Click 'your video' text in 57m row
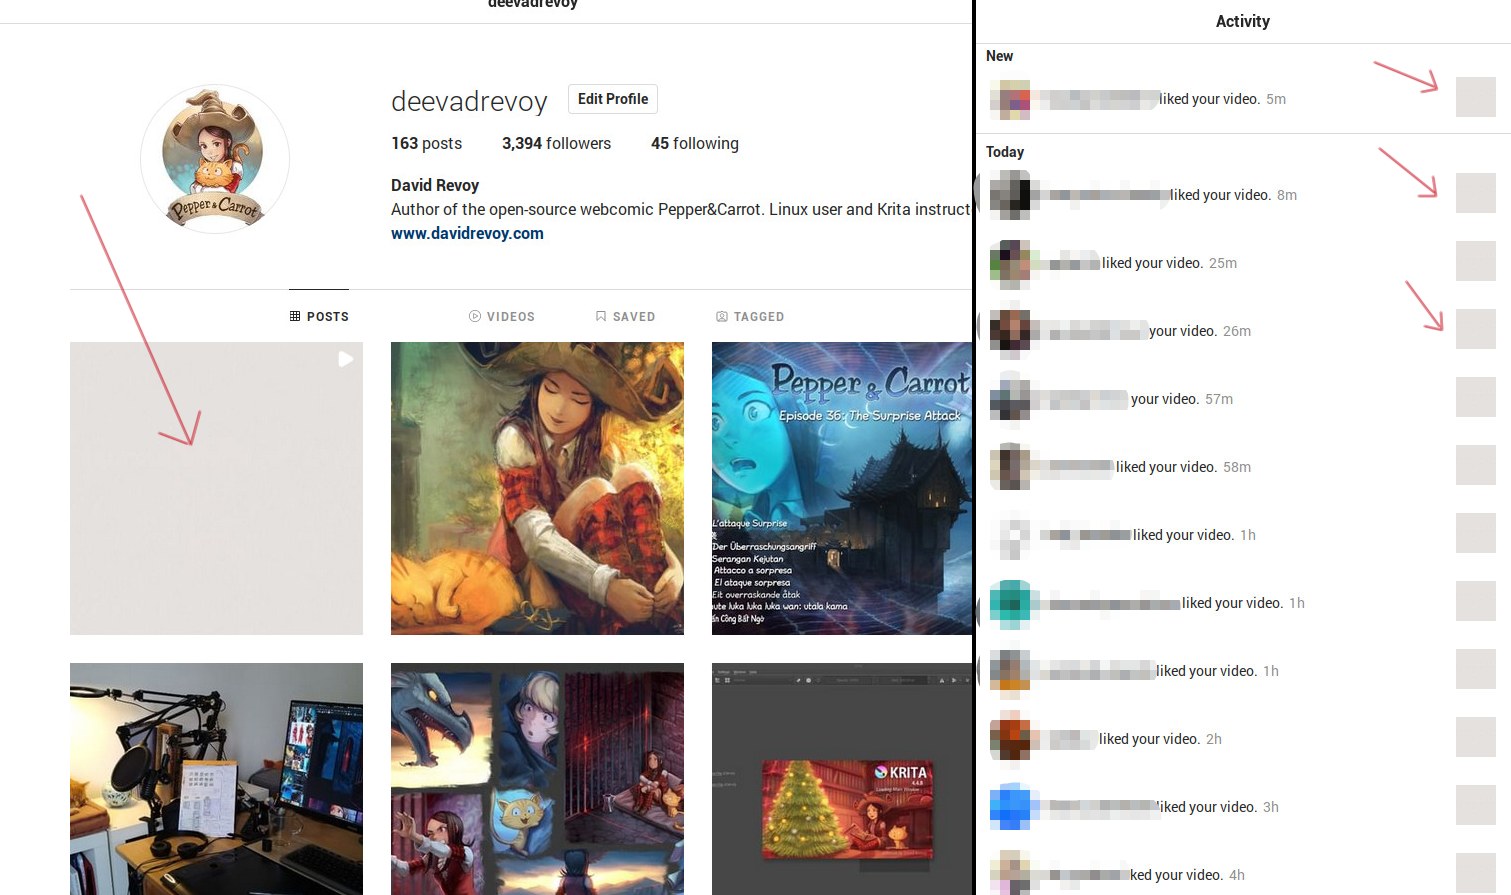 pyautogui.click(x=1165, y=399)
